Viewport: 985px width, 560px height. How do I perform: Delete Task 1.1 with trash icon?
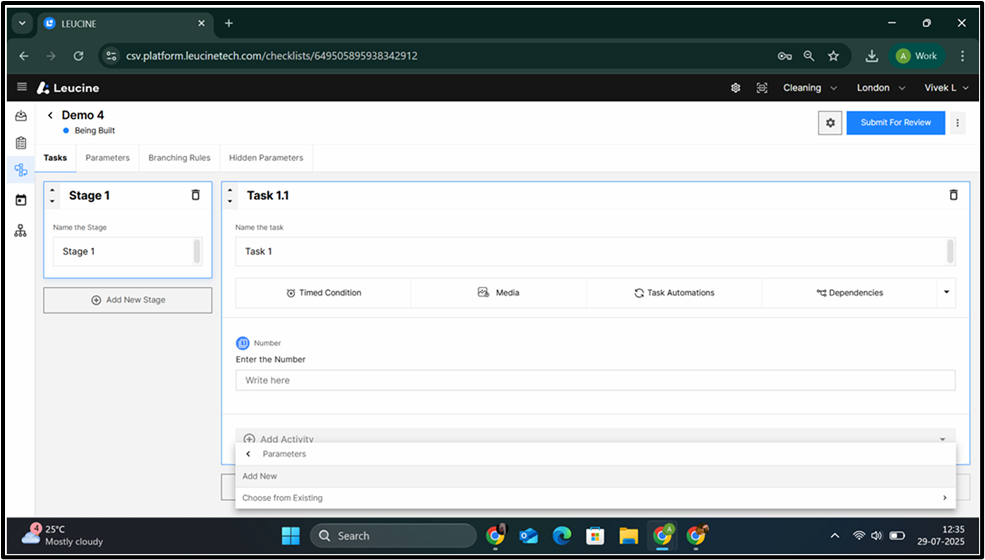click(953, 195)
